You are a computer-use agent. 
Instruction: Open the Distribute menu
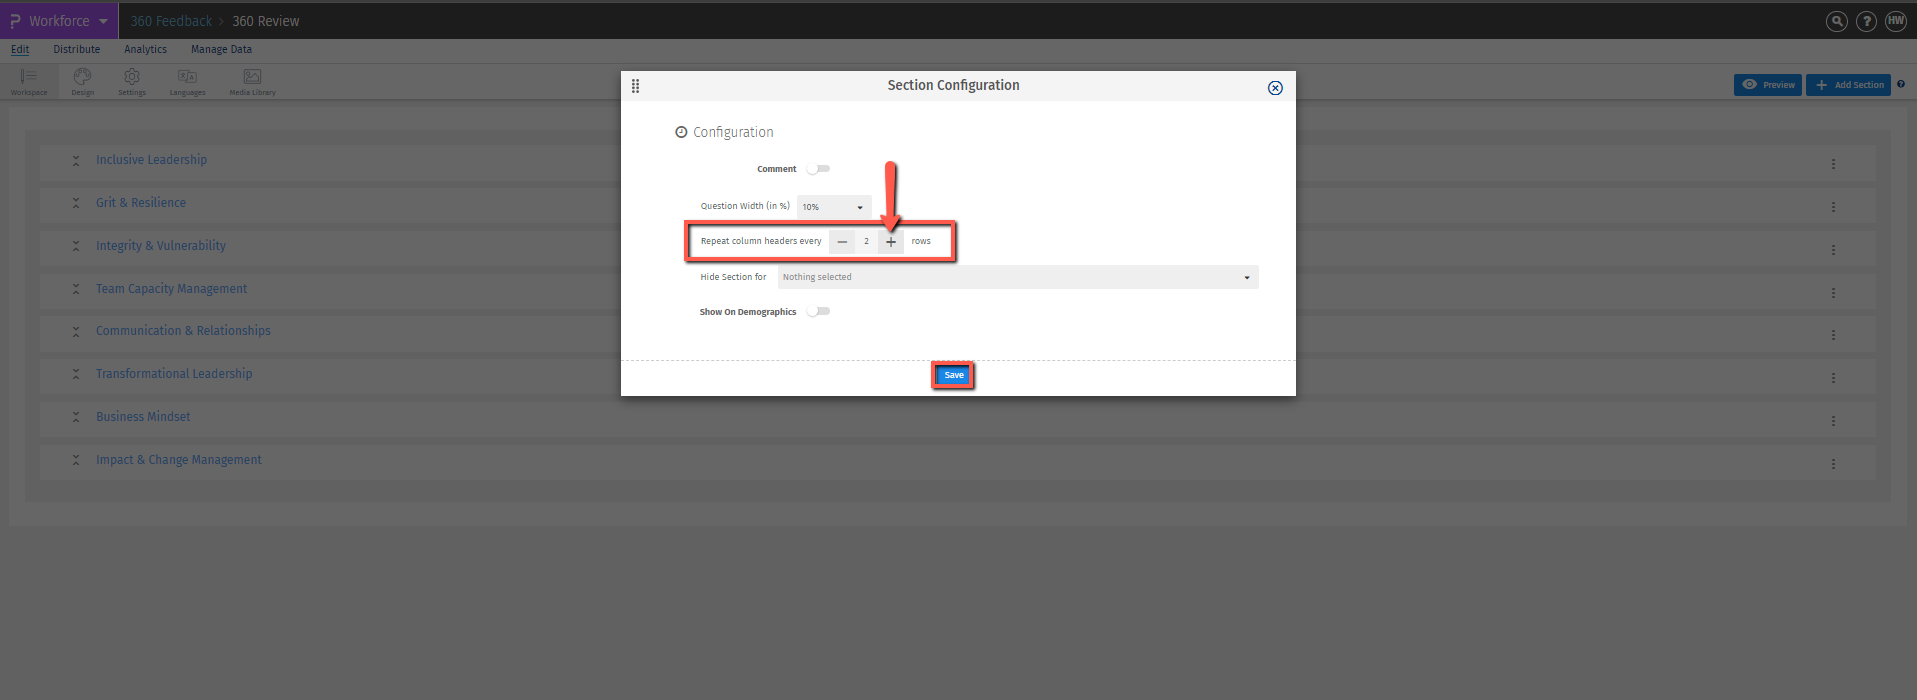[77, 49]
